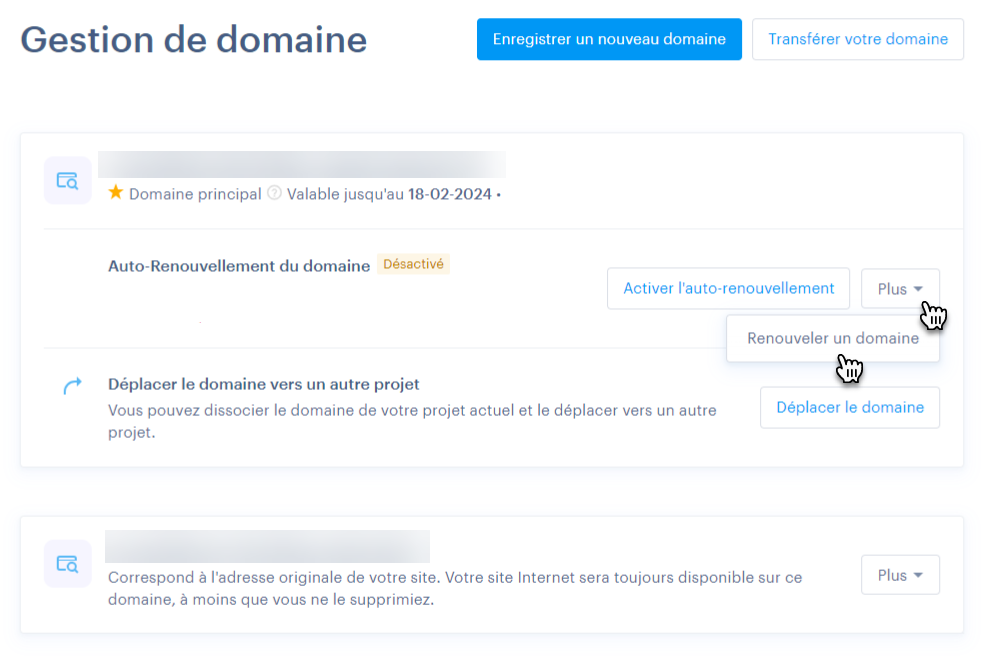The width and height of the screenshot is (988, 661).
Task: Click the blurred domain name in the second card
Action: 267,547
